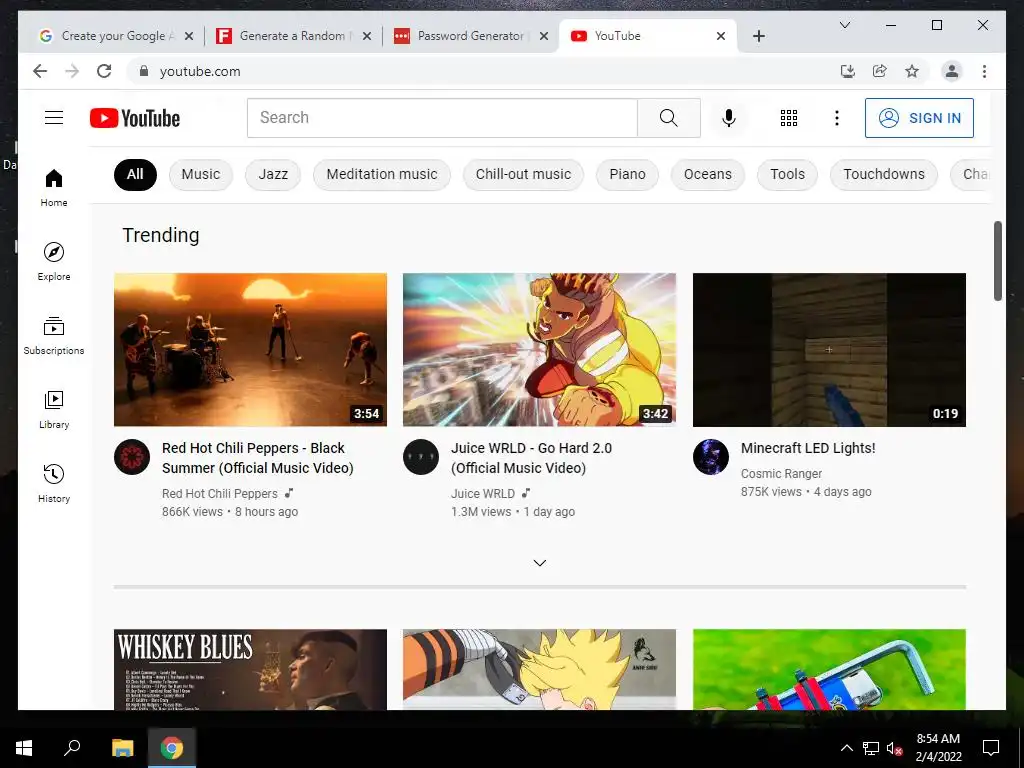View site information lock icon

pos(144,71)
